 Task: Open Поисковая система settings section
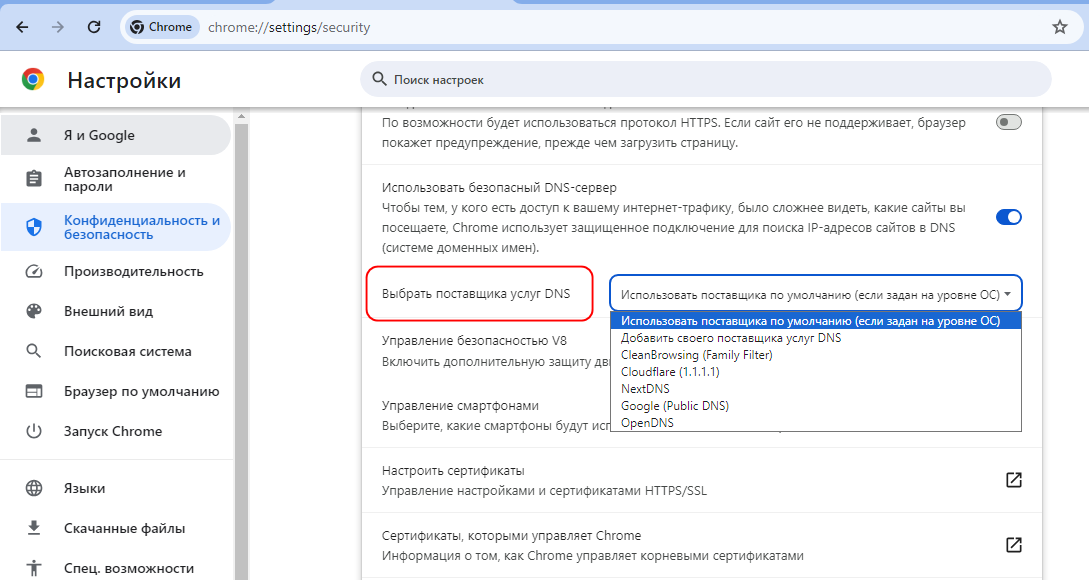click(116, 351)
